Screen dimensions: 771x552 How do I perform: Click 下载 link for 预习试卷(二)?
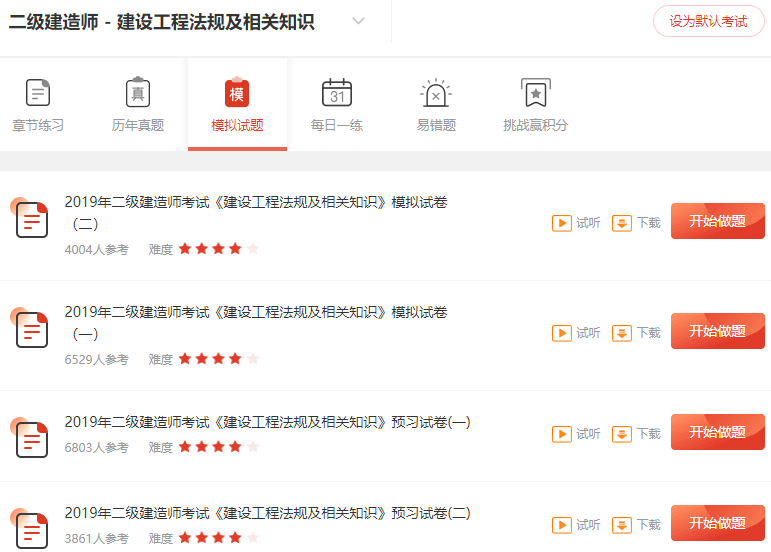tap(649, 525)
